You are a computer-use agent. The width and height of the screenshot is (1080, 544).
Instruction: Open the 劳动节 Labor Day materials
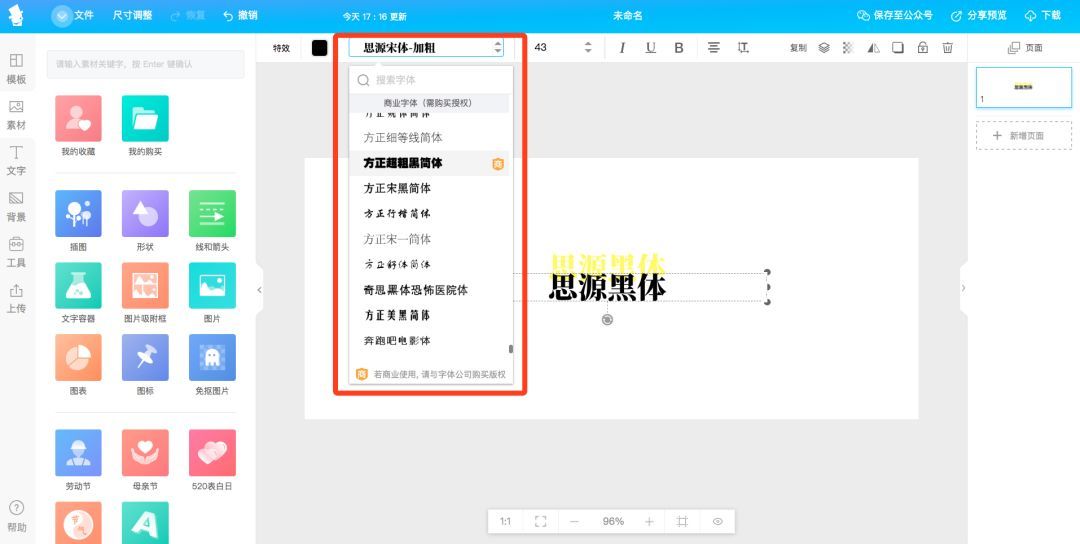coord(79,461)
